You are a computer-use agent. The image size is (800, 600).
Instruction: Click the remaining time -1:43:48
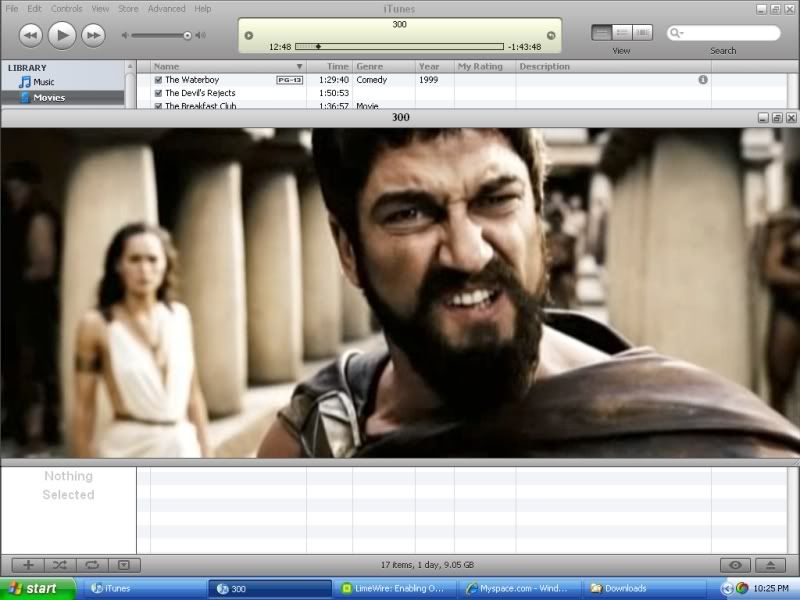[524, 47]
